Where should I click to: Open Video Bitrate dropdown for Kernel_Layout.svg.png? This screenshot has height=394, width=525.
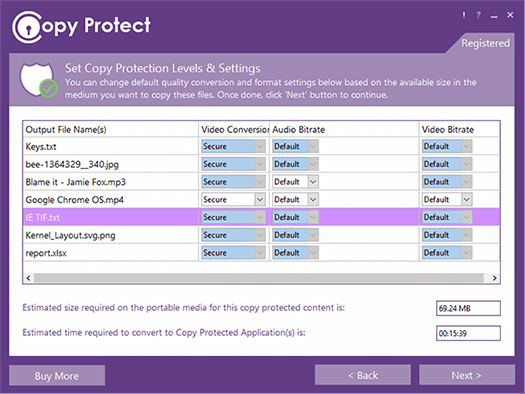[447, 235]
